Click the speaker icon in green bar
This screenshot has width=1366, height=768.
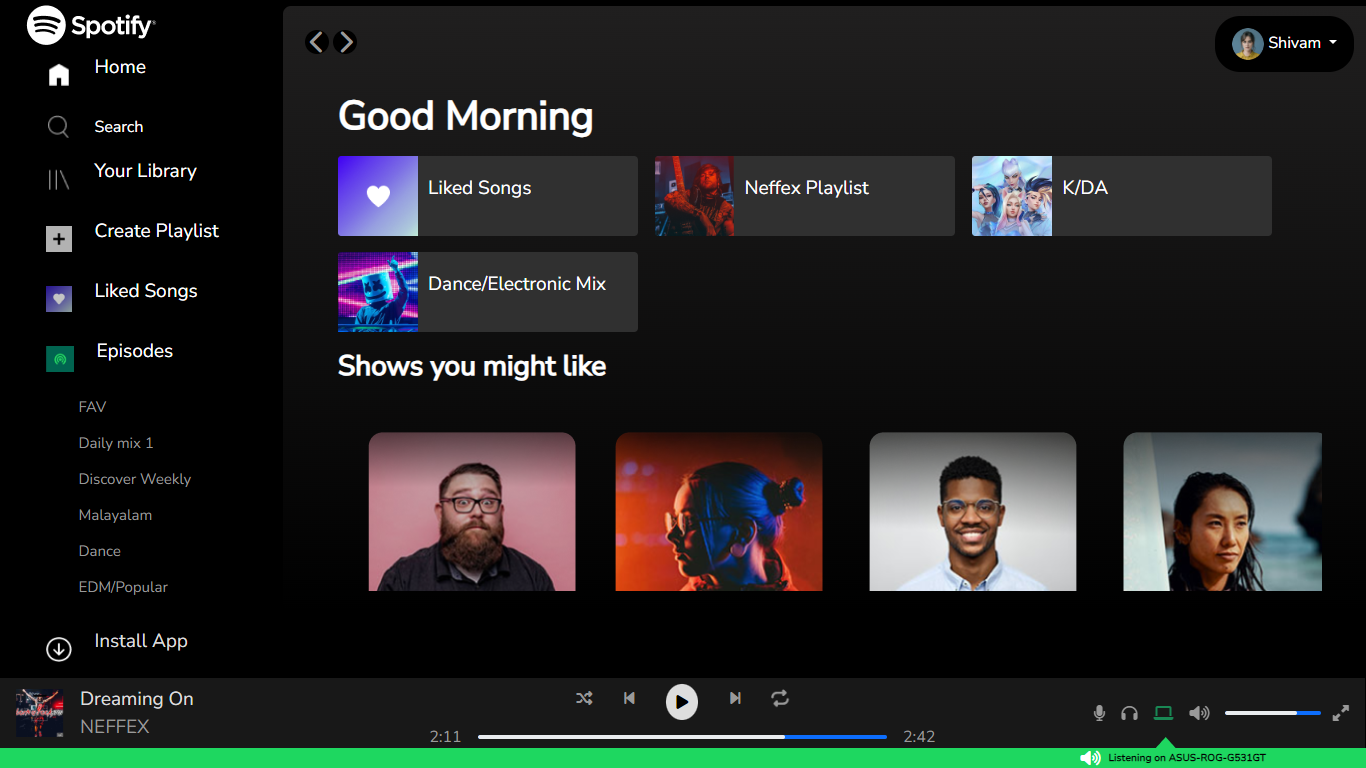pyautogui.click(x=1090, y=758)
